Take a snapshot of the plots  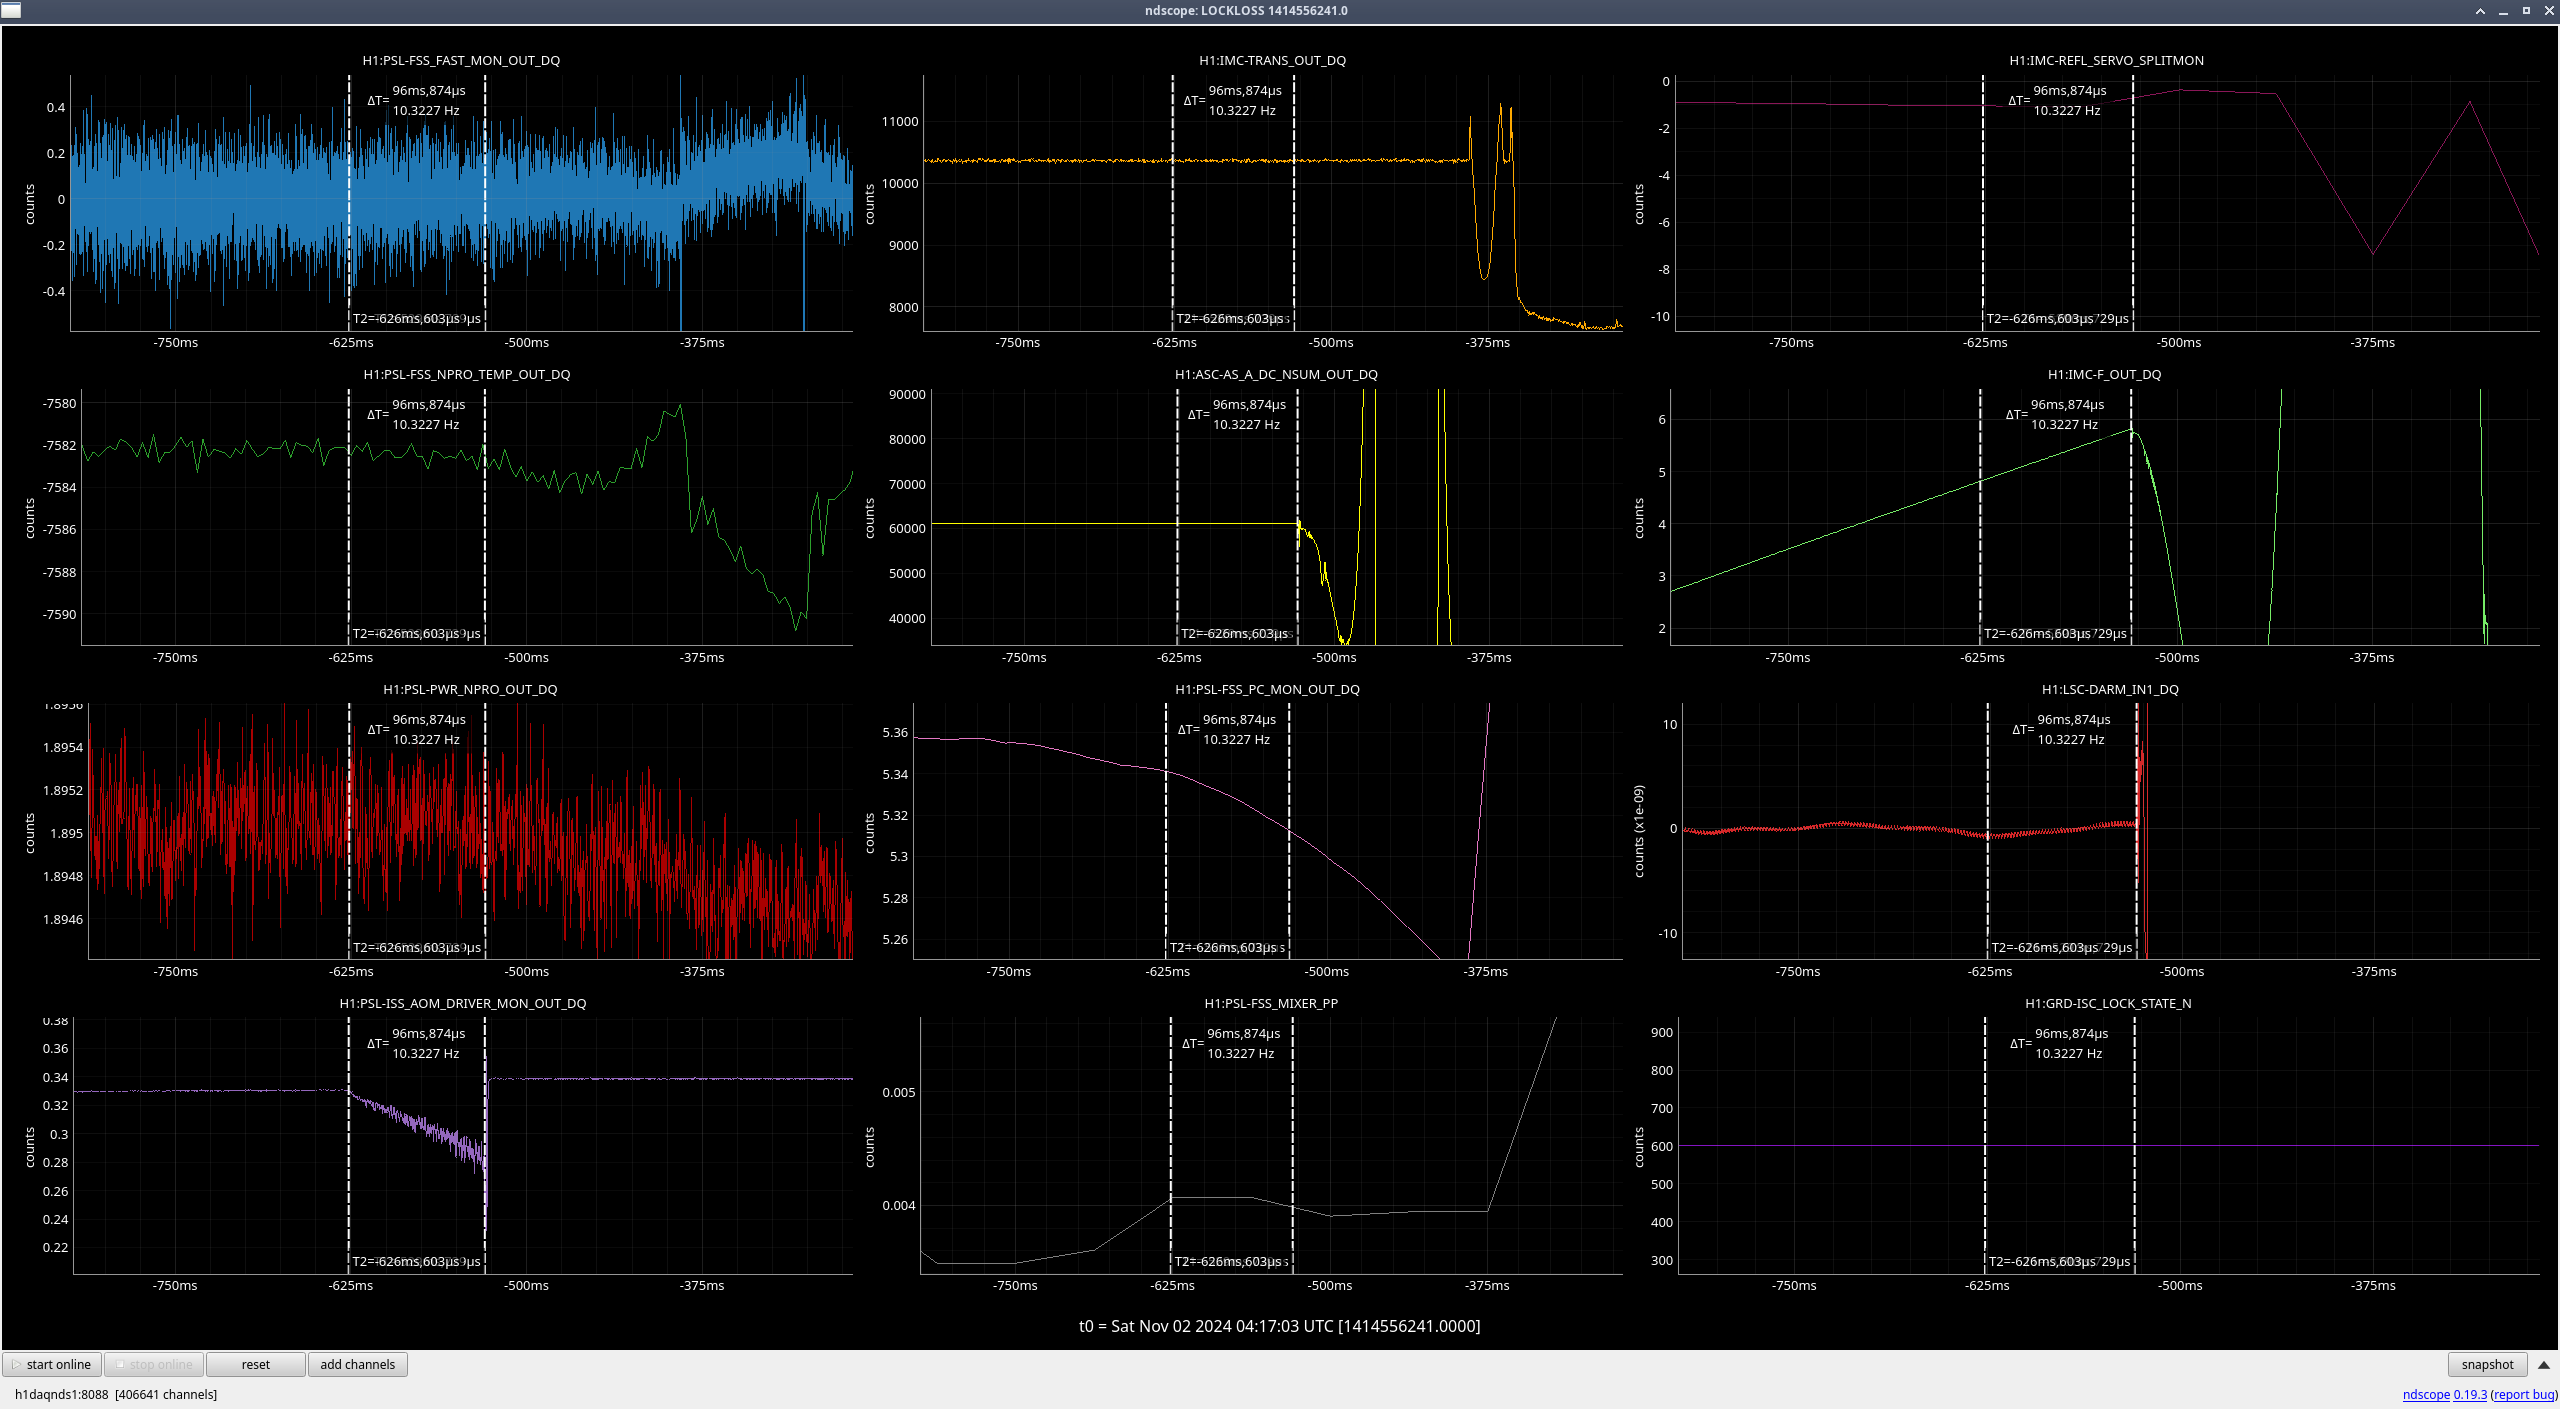(x=2487, y=1364)
